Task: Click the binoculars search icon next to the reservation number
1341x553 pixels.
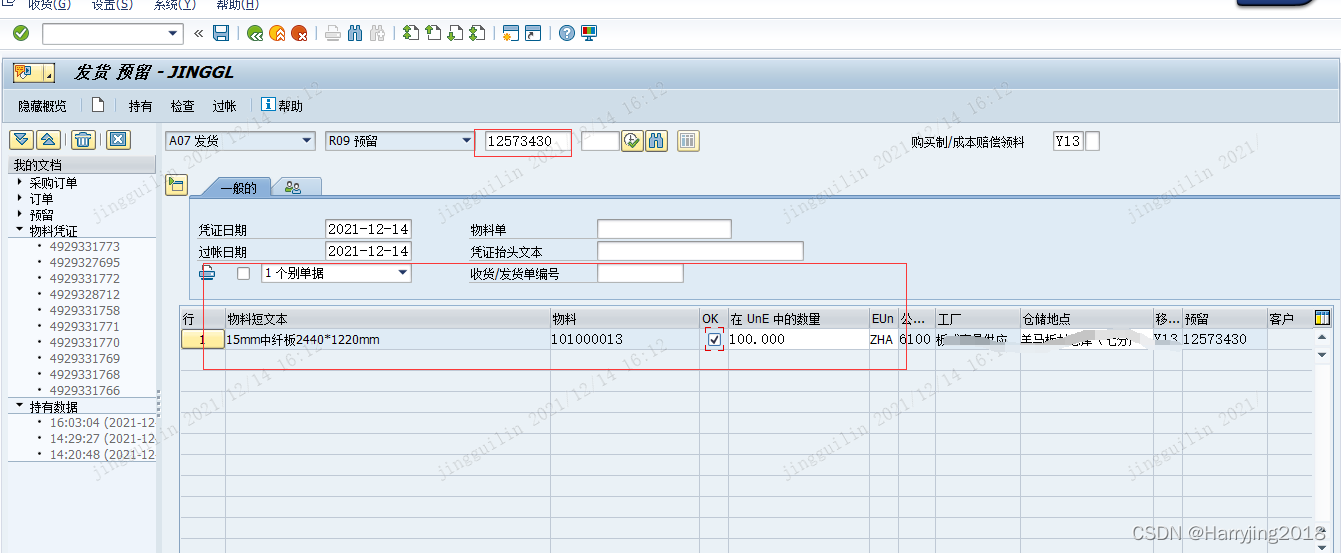Action: (656, 141)
